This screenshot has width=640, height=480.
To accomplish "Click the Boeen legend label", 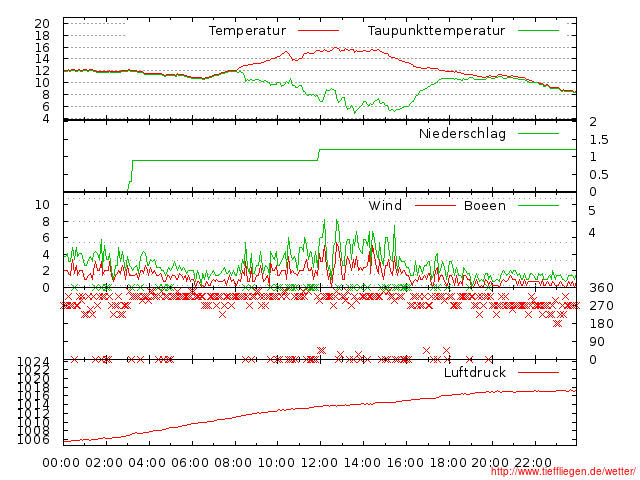I will click(x=484, y=205).
